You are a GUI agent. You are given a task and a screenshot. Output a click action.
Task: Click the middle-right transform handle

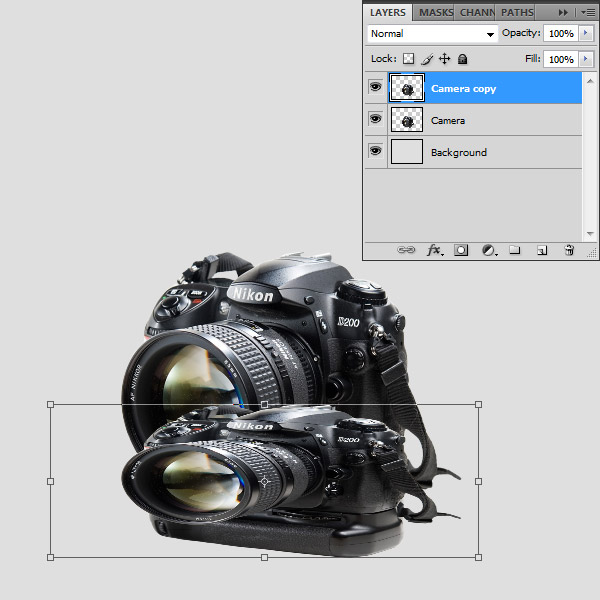pyautogui.click(x=478, y=481)
